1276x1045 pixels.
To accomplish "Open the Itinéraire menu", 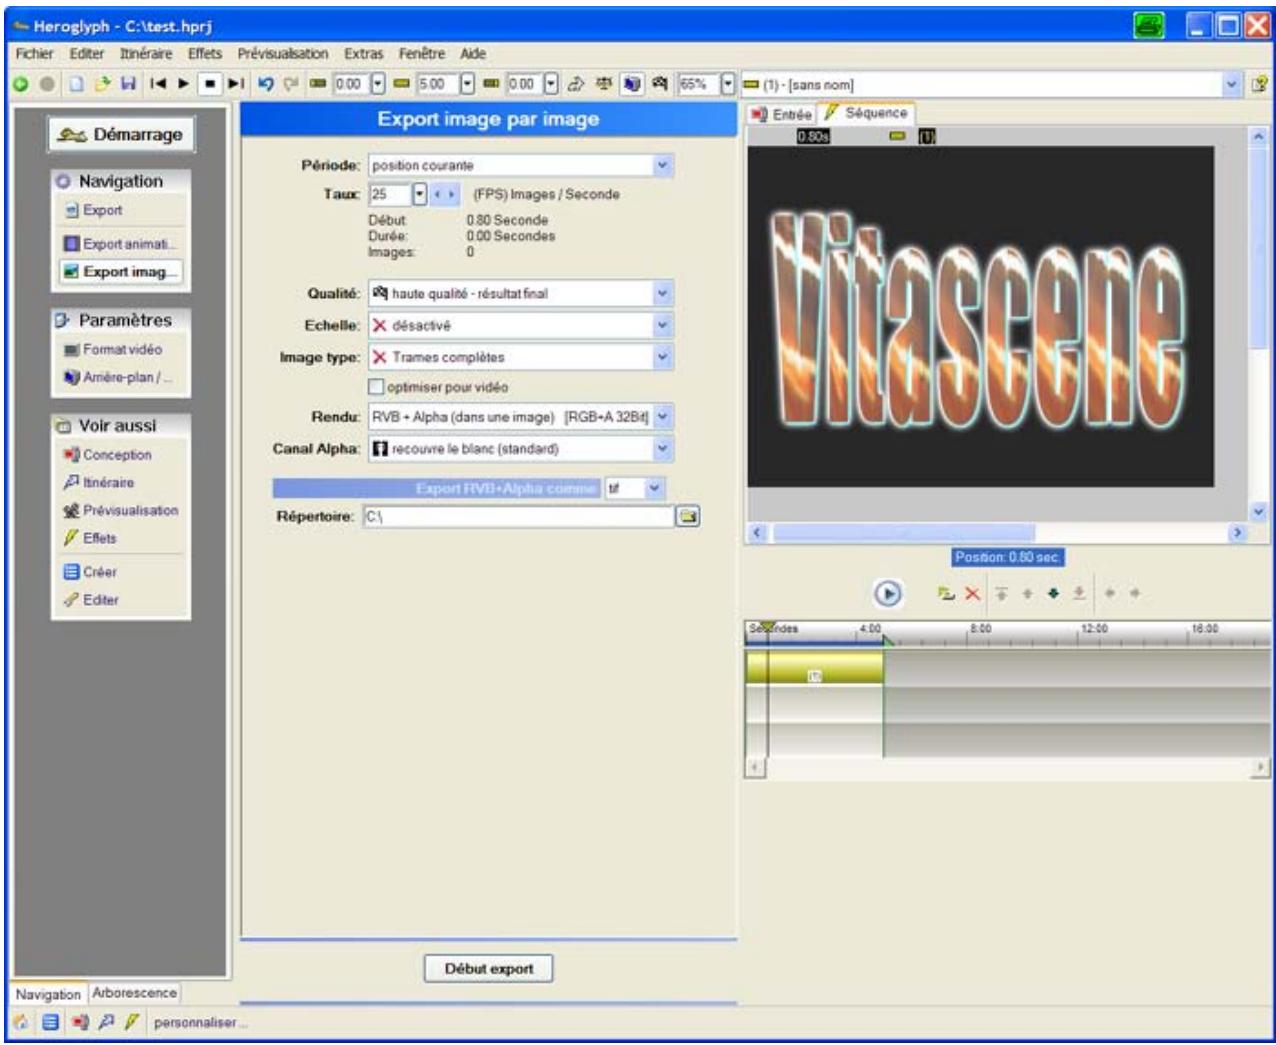I will coord(146,54).
